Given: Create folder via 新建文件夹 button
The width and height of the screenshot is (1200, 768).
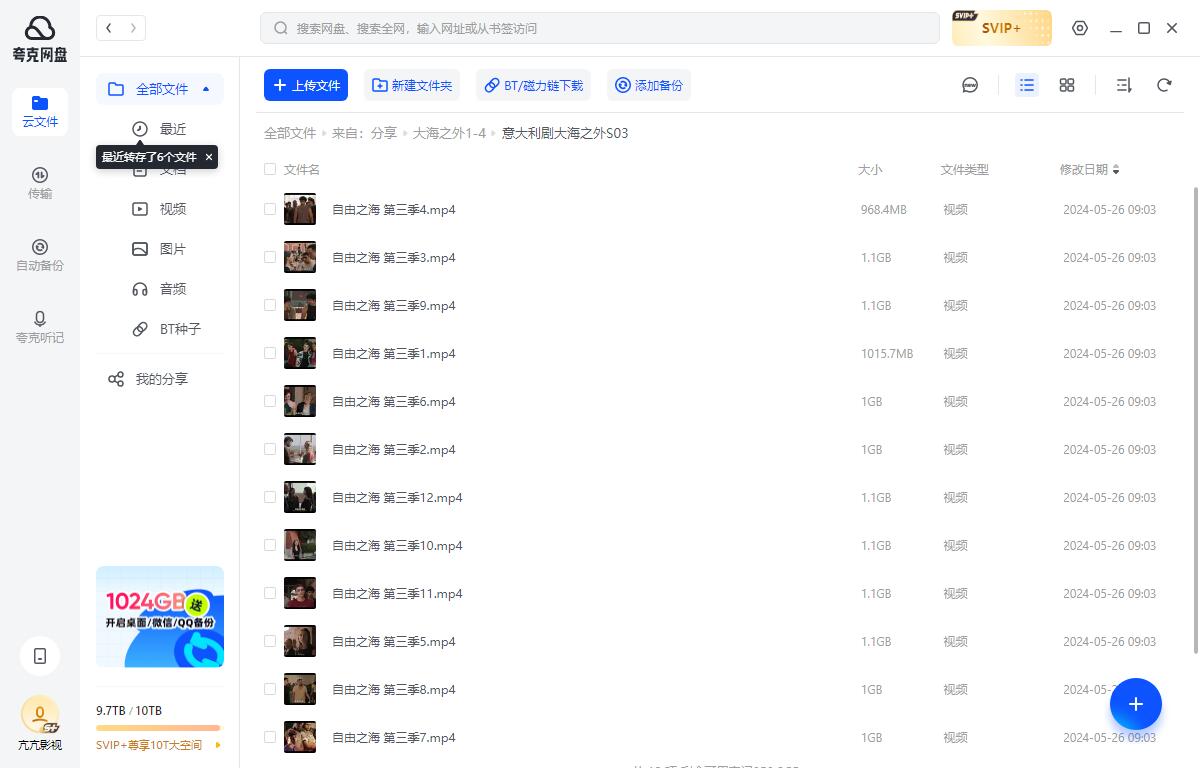Looking at the screenshot, I should click(412, 85).
